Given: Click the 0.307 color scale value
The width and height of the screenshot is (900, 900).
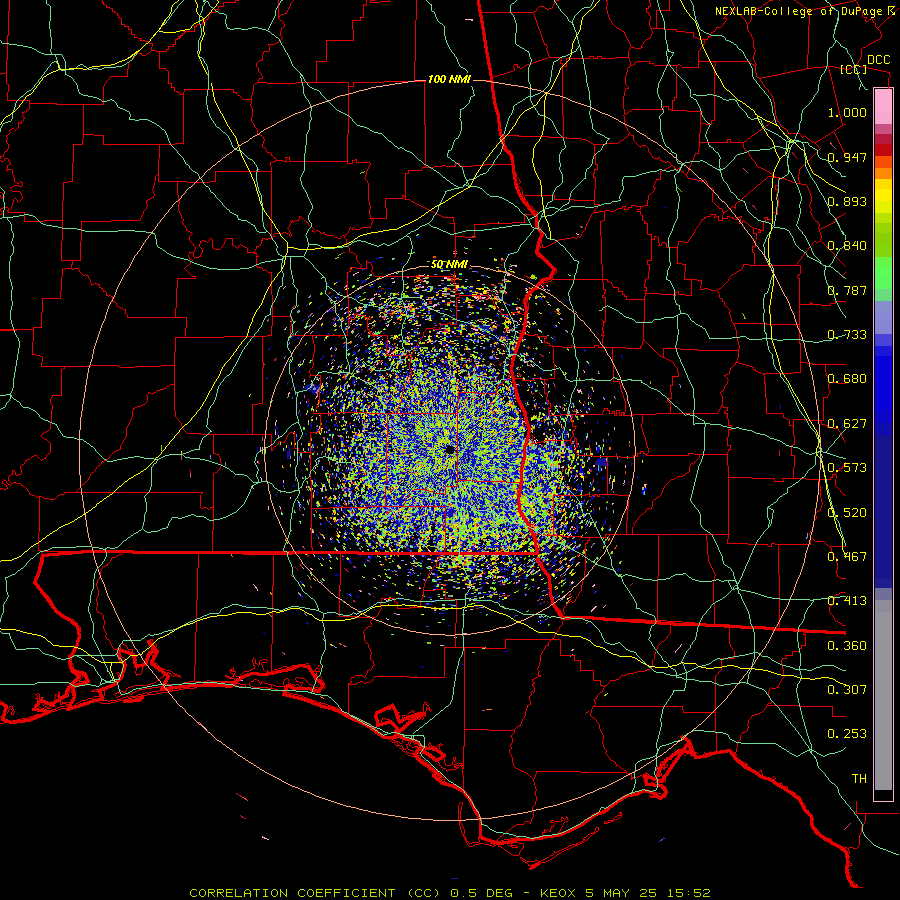Looking at the screenshot, I should [x=847, y=690].
